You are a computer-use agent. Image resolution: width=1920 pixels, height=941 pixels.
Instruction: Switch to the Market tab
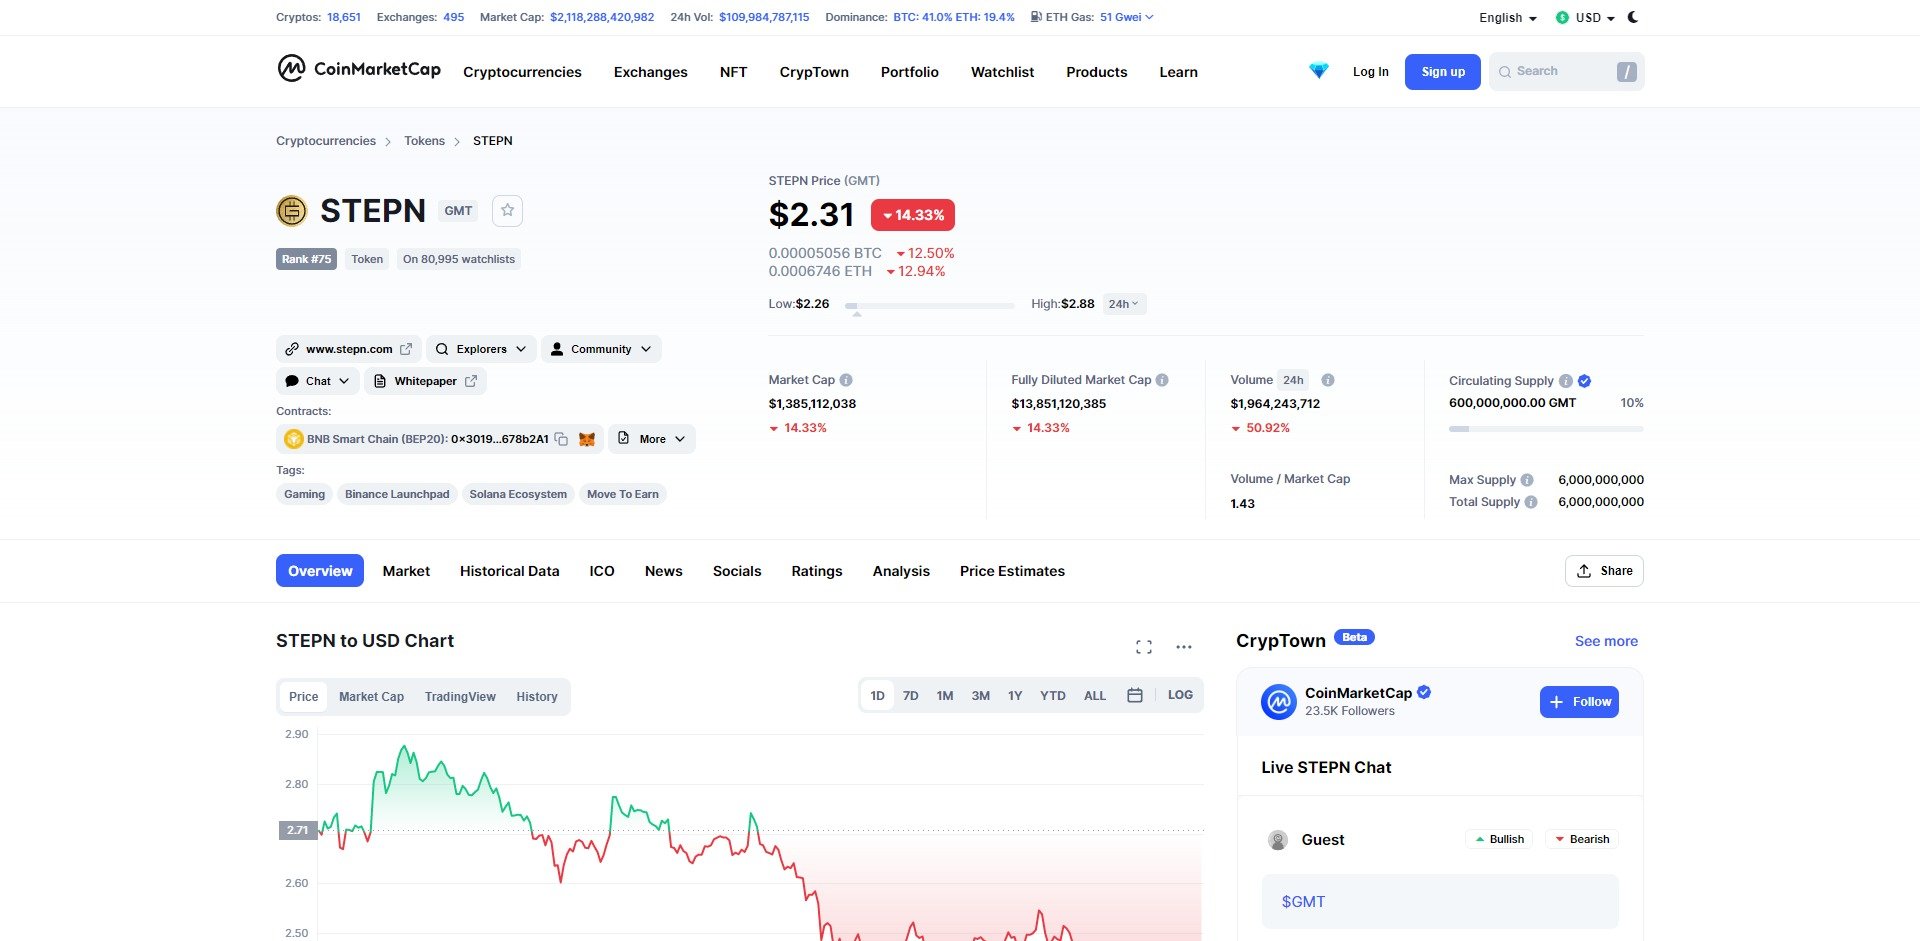click(406, 571)
